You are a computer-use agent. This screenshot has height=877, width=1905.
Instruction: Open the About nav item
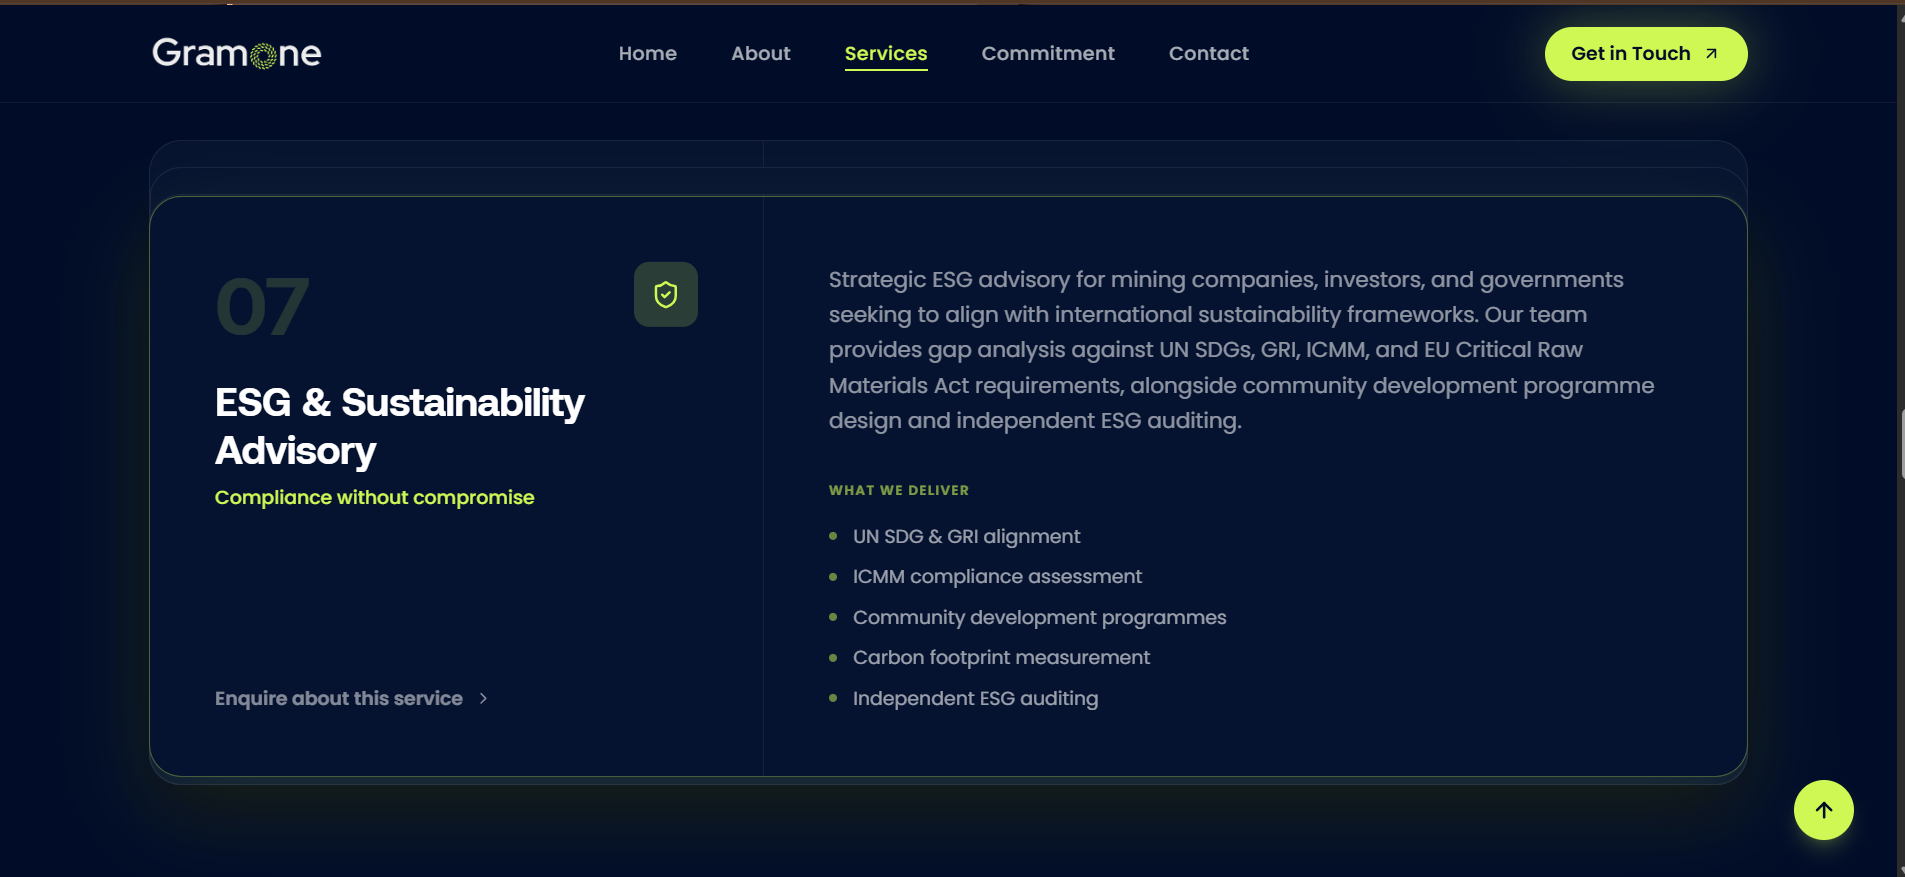761,53
